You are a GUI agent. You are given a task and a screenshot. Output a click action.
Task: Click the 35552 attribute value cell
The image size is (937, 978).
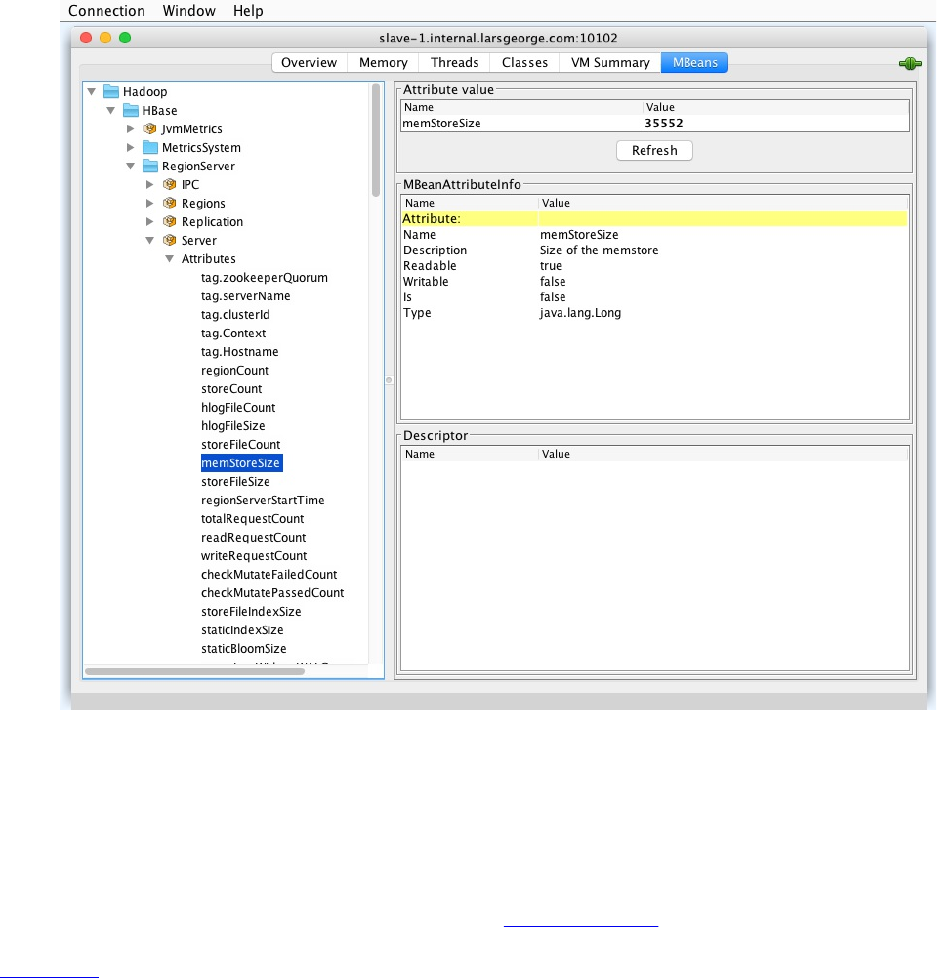(775, 123)
